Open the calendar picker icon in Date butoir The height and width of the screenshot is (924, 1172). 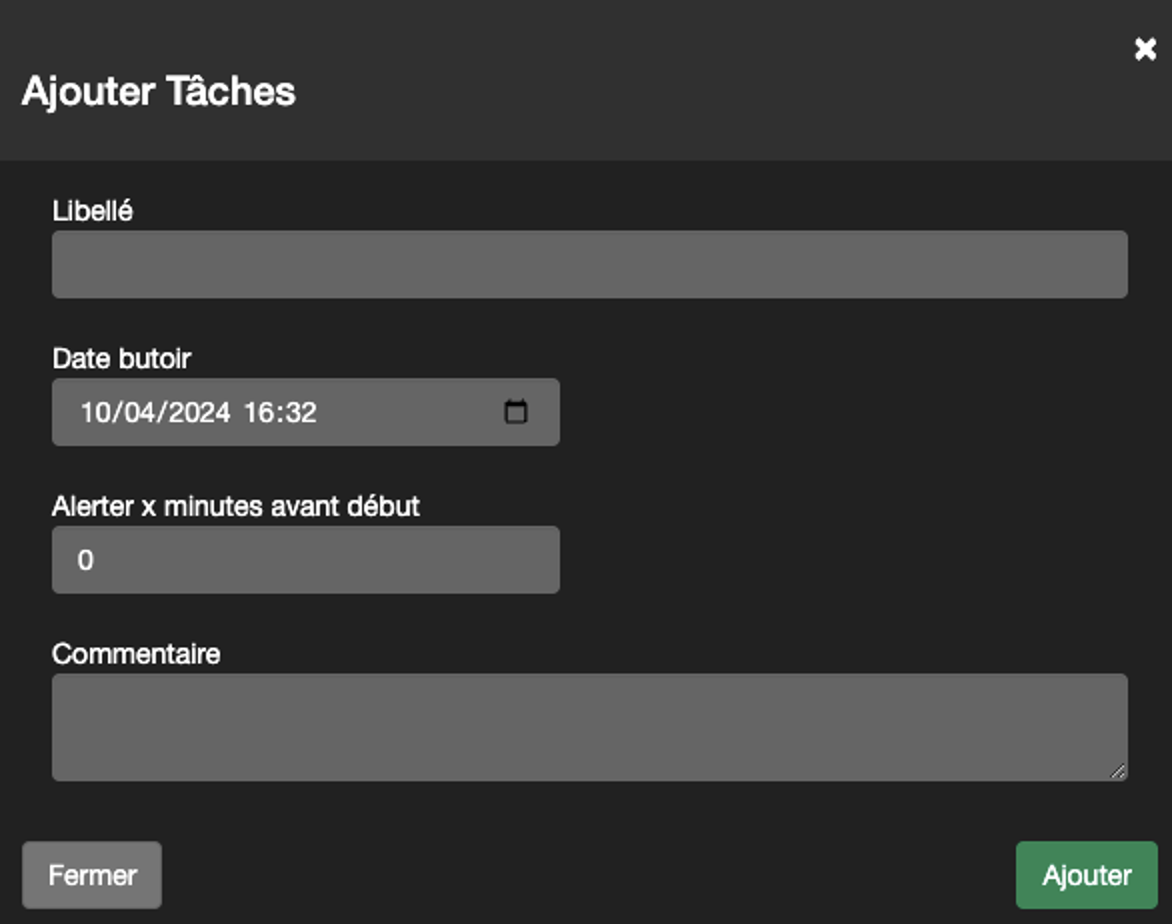point(516,412)
